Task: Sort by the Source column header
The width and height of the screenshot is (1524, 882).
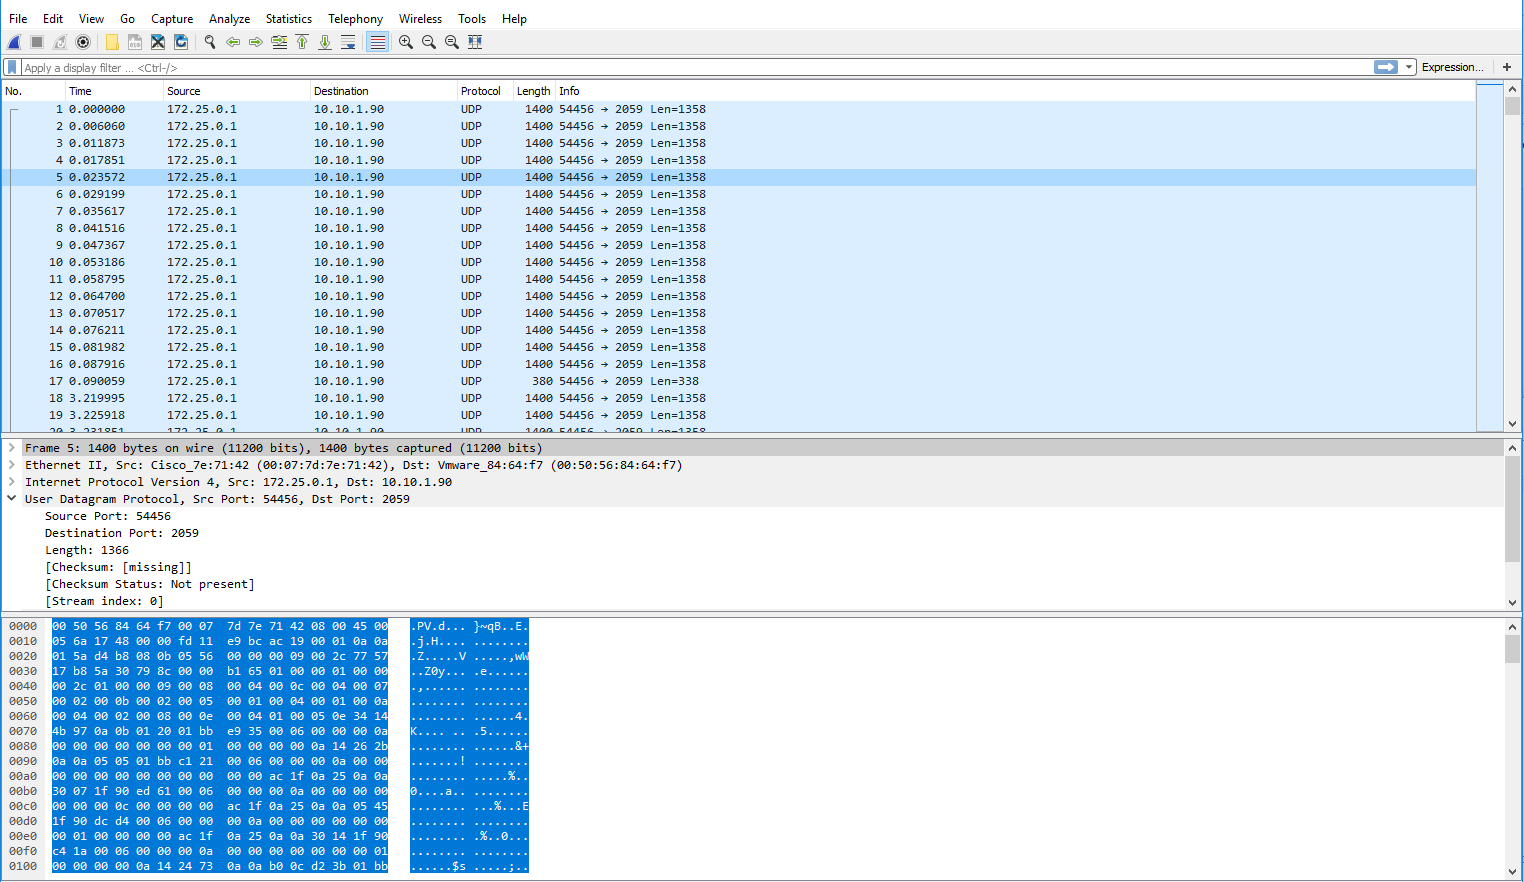Action: point(237,91)
